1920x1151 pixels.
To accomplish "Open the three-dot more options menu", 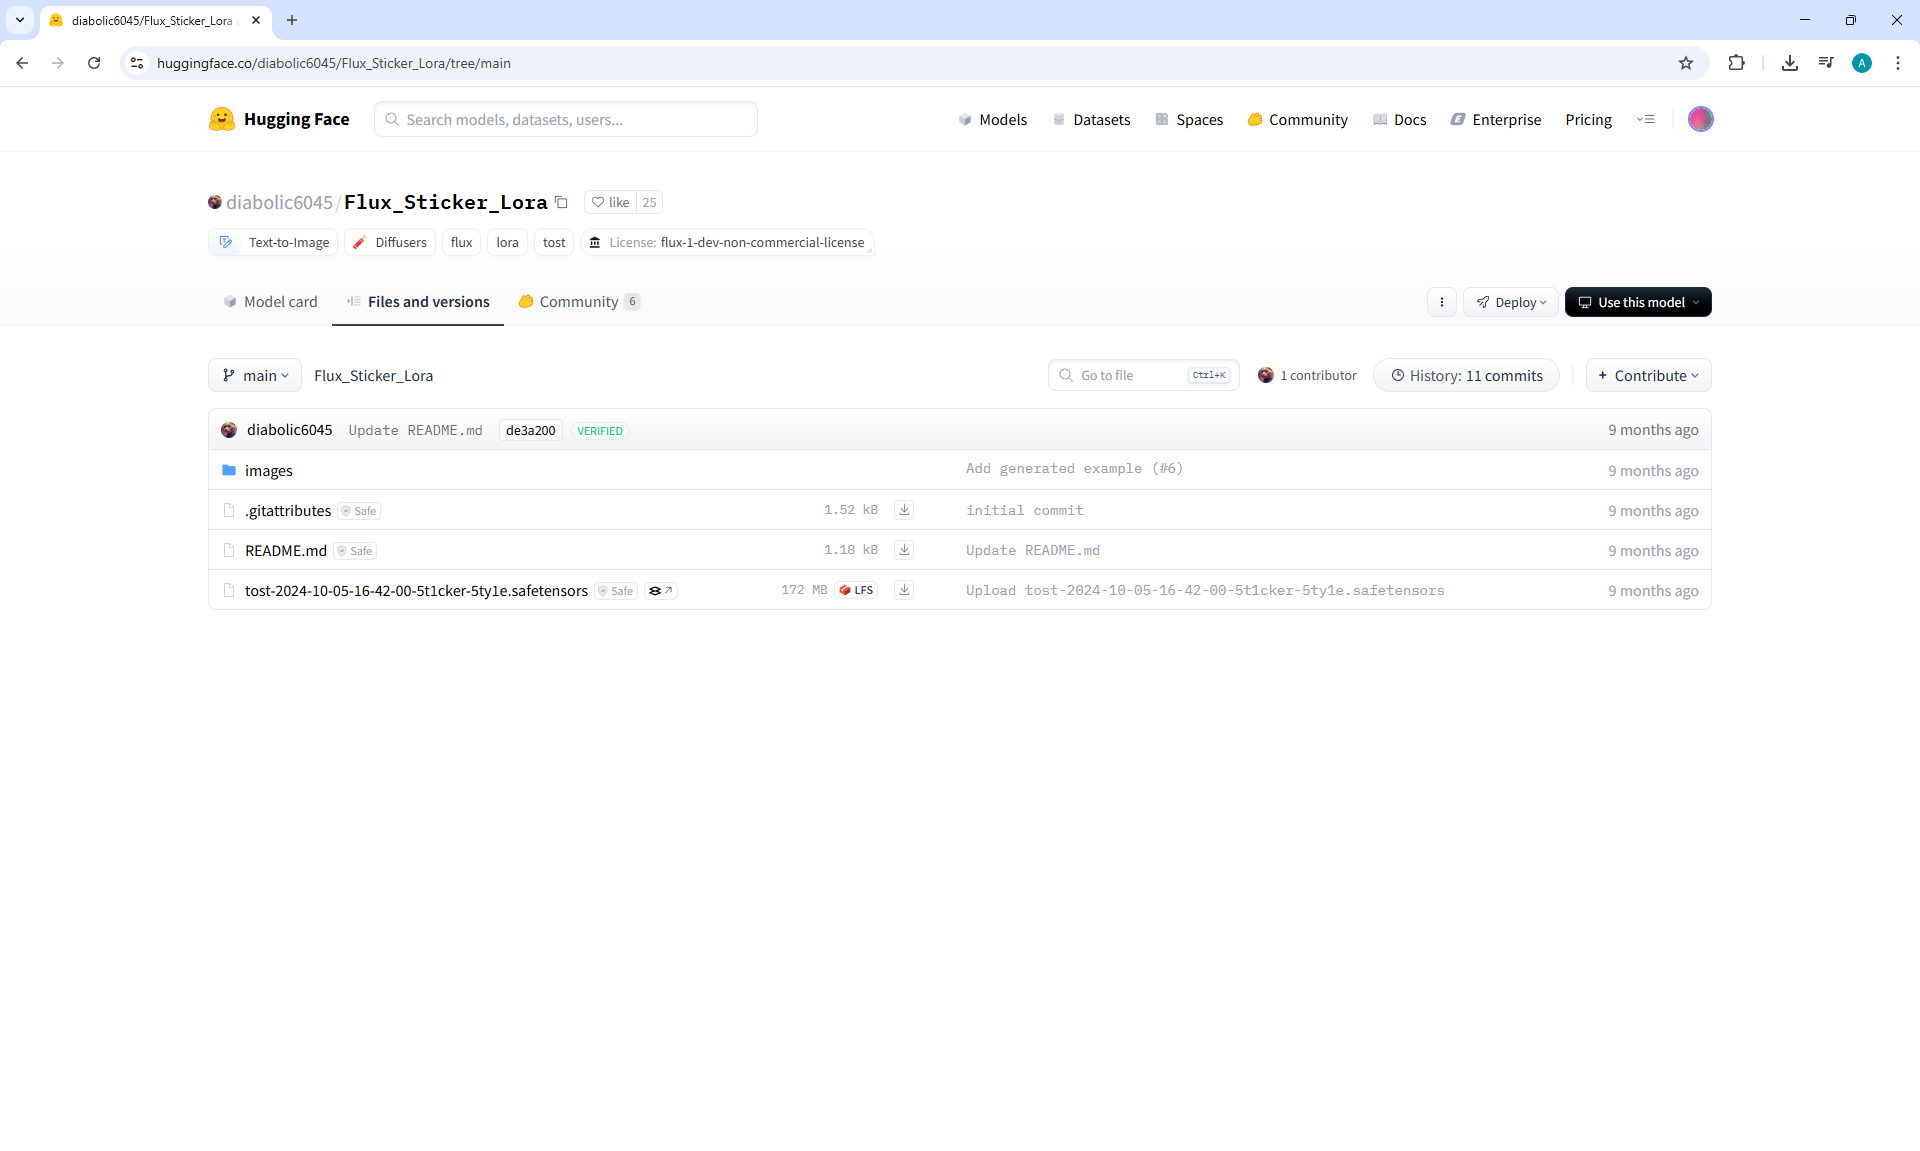I will pyautogui.click(x=1441, y=302).
